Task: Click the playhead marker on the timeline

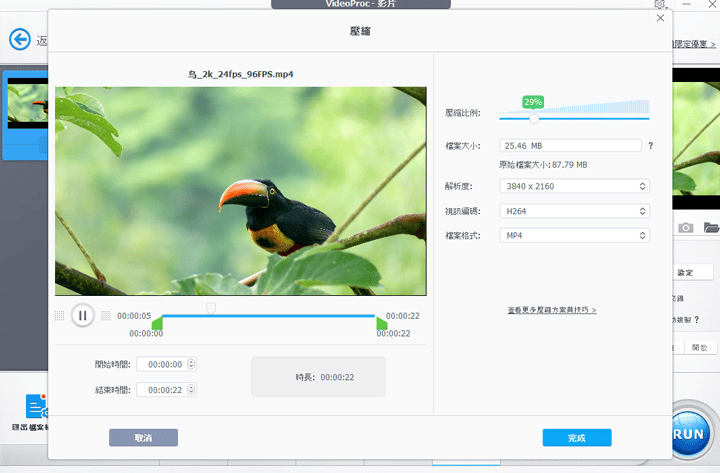Action: (x=211, y=308)
